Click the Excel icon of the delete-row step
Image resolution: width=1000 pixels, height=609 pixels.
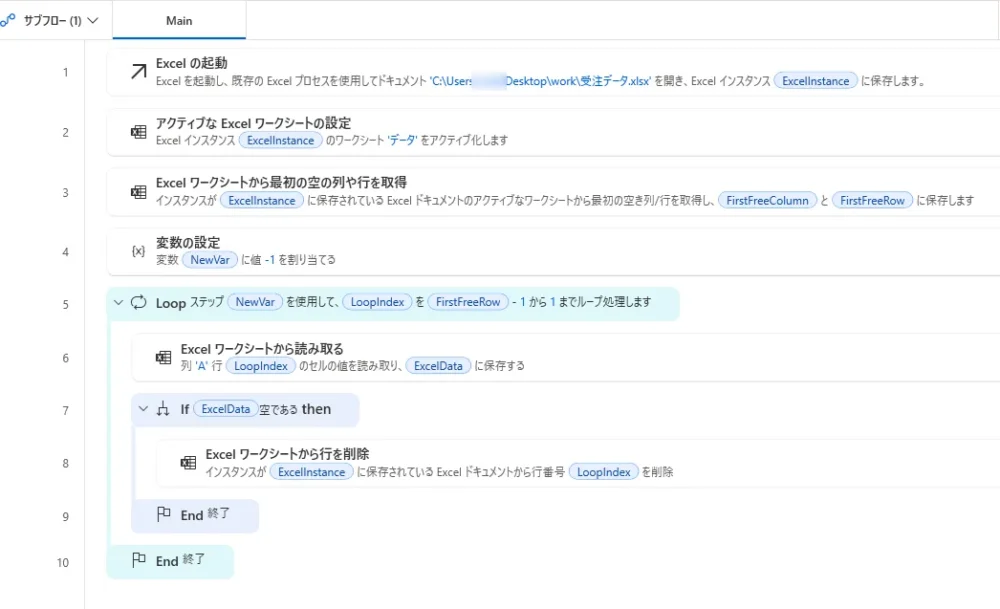click(188, 462)
